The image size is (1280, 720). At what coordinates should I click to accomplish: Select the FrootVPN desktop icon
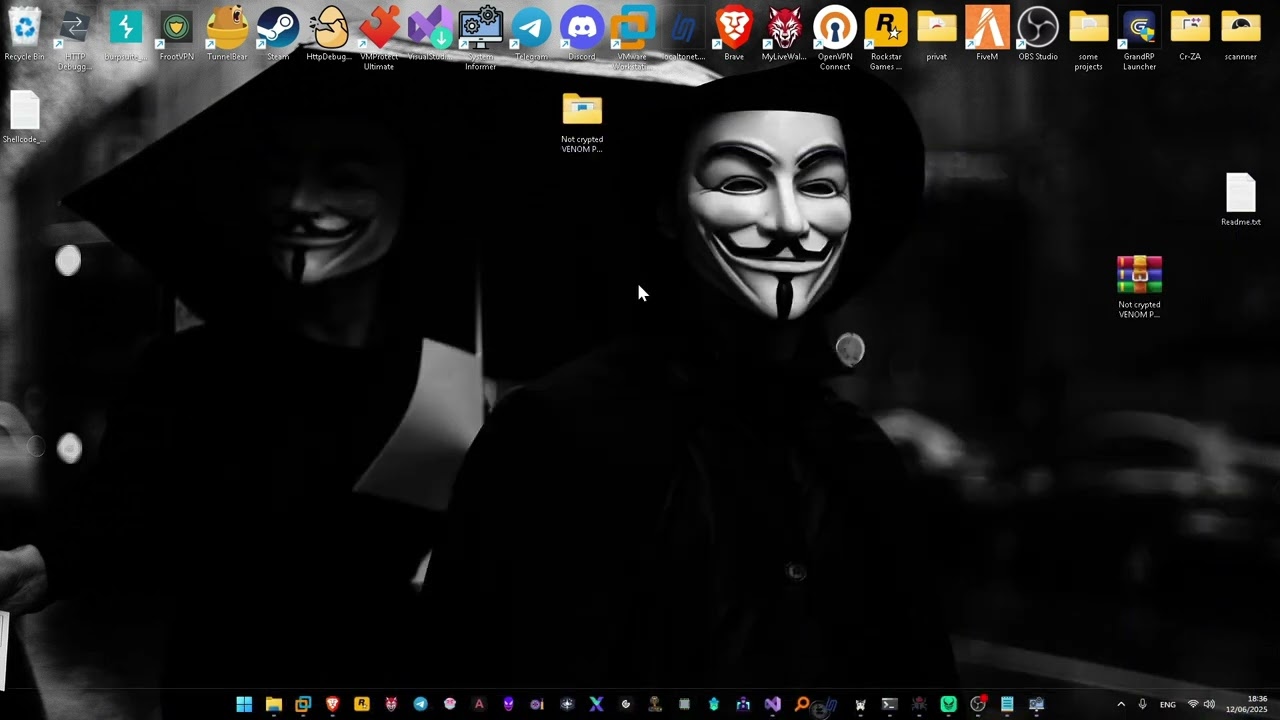coord(176,34)
